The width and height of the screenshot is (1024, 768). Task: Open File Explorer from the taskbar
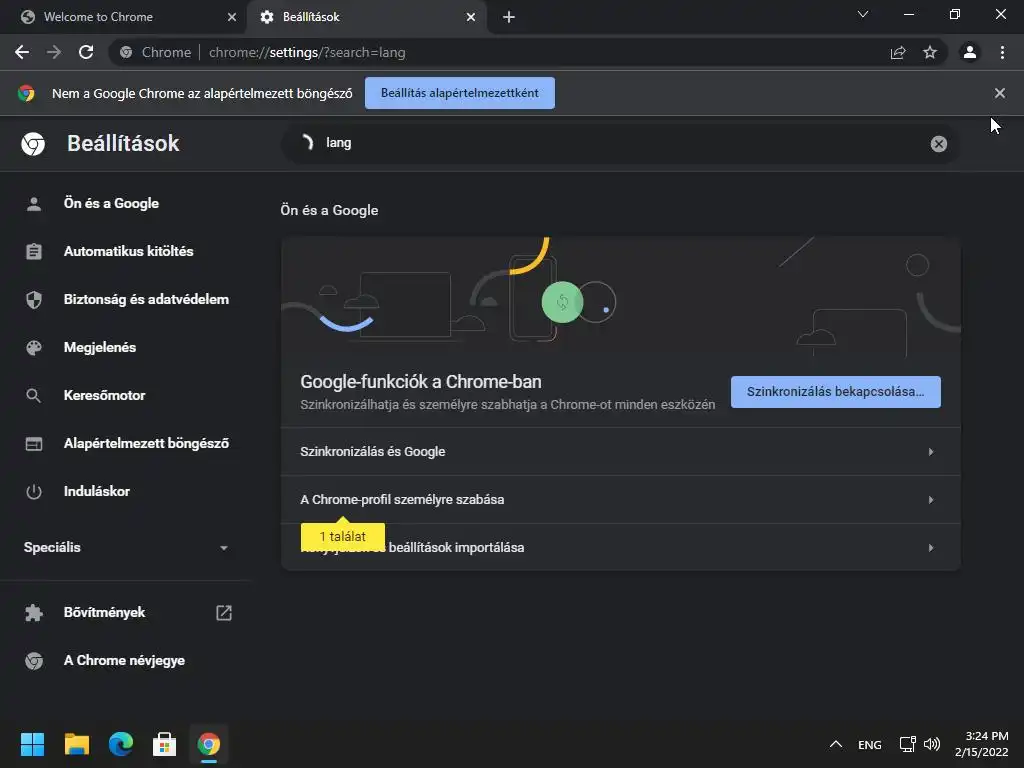coord(76,744)
